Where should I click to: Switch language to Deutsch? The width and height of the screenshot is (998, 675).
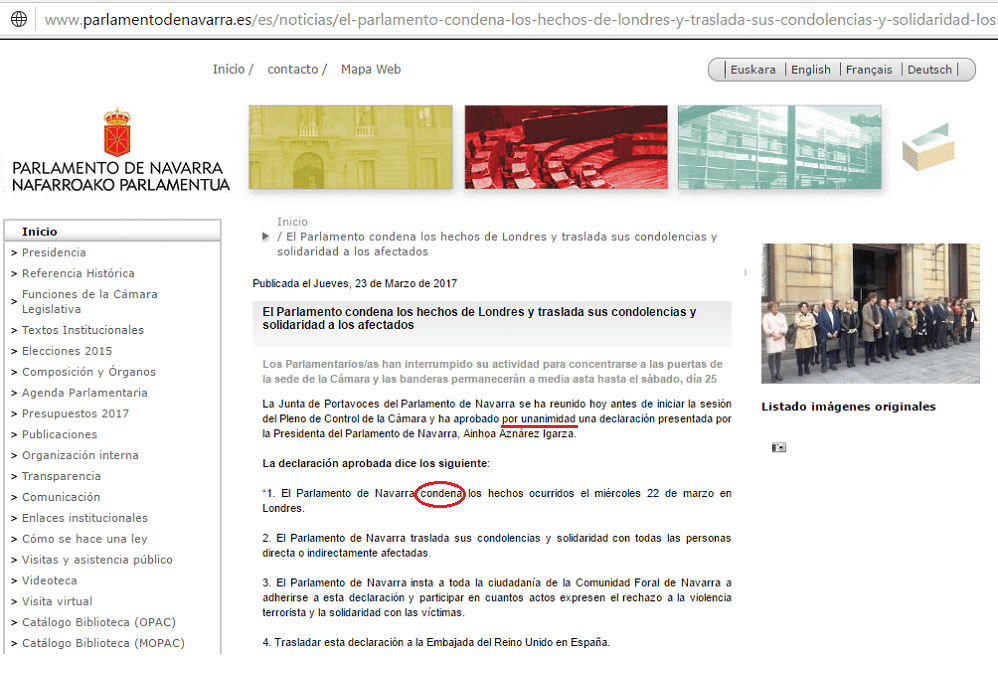pos(929,70)
